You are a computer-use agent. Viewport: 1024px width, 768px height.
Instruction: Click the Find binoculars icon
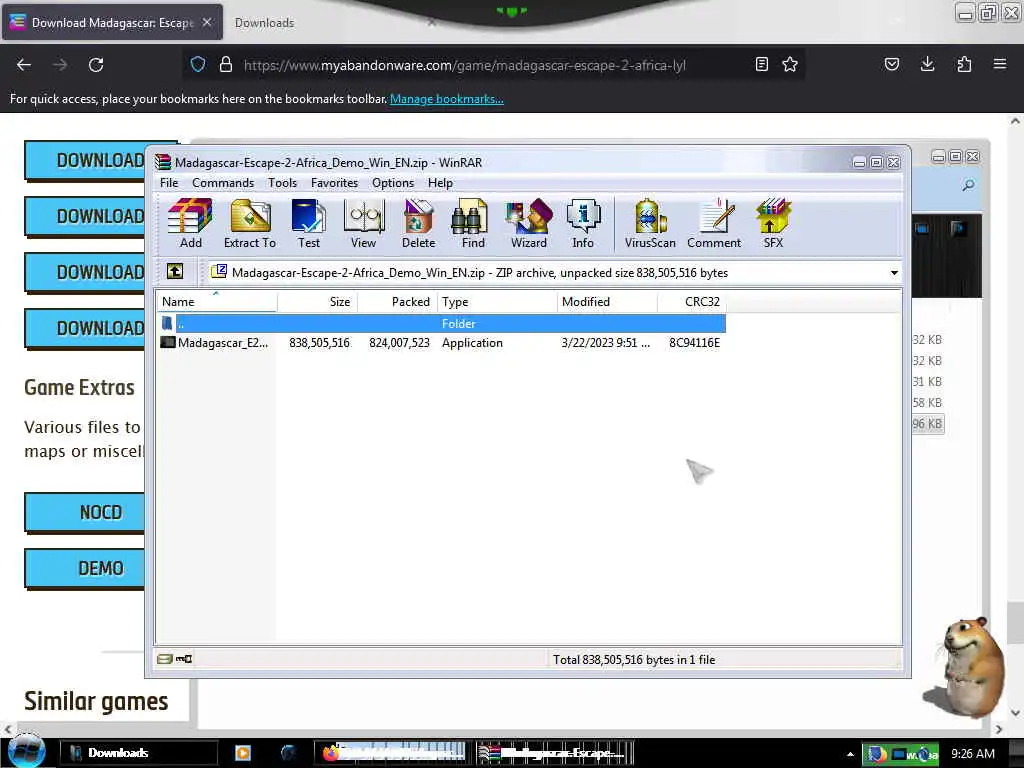(473, 223)
